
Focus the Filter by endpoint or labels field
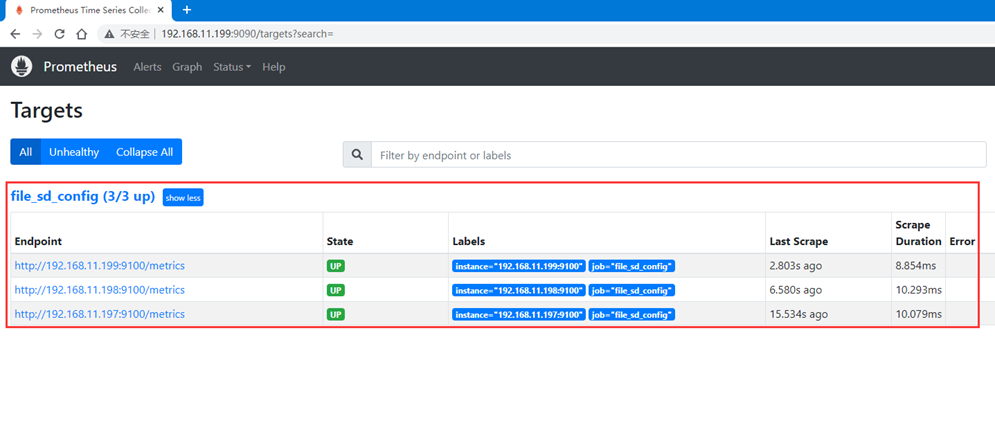[x=678, y=155]
